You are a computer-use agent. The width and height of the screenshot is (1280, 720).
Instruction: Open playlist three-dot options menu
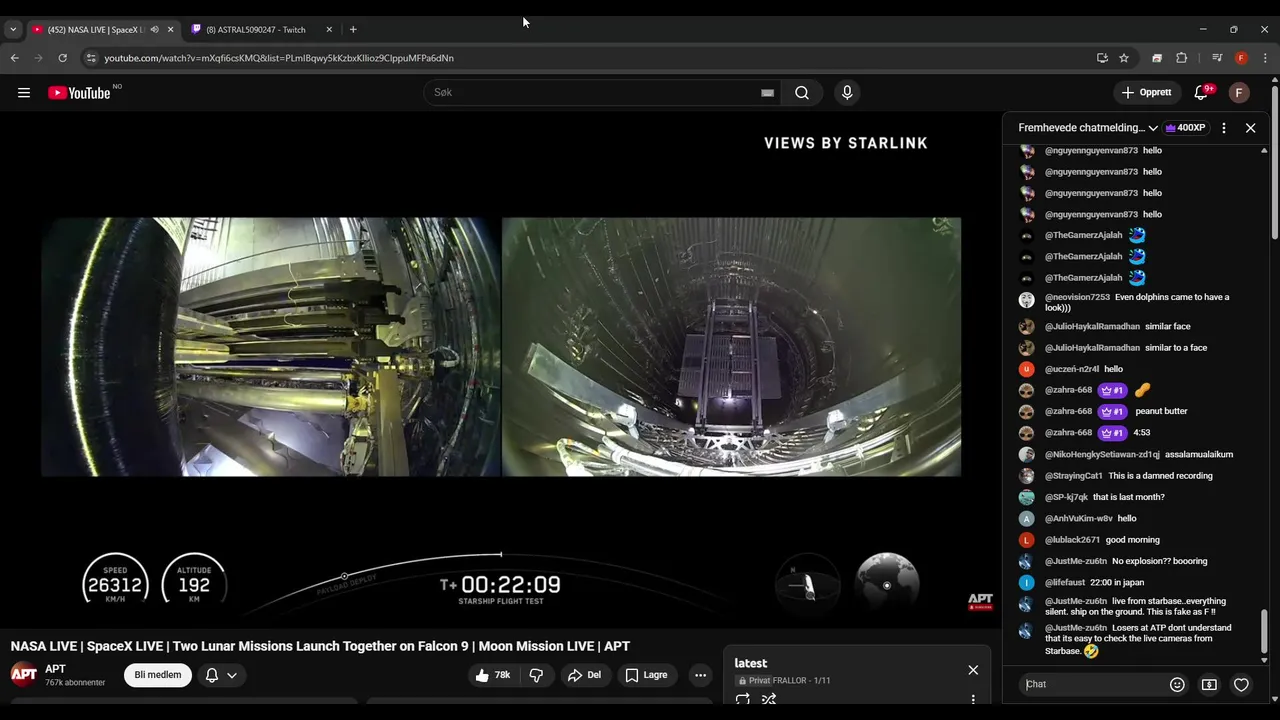coord(973,699)
